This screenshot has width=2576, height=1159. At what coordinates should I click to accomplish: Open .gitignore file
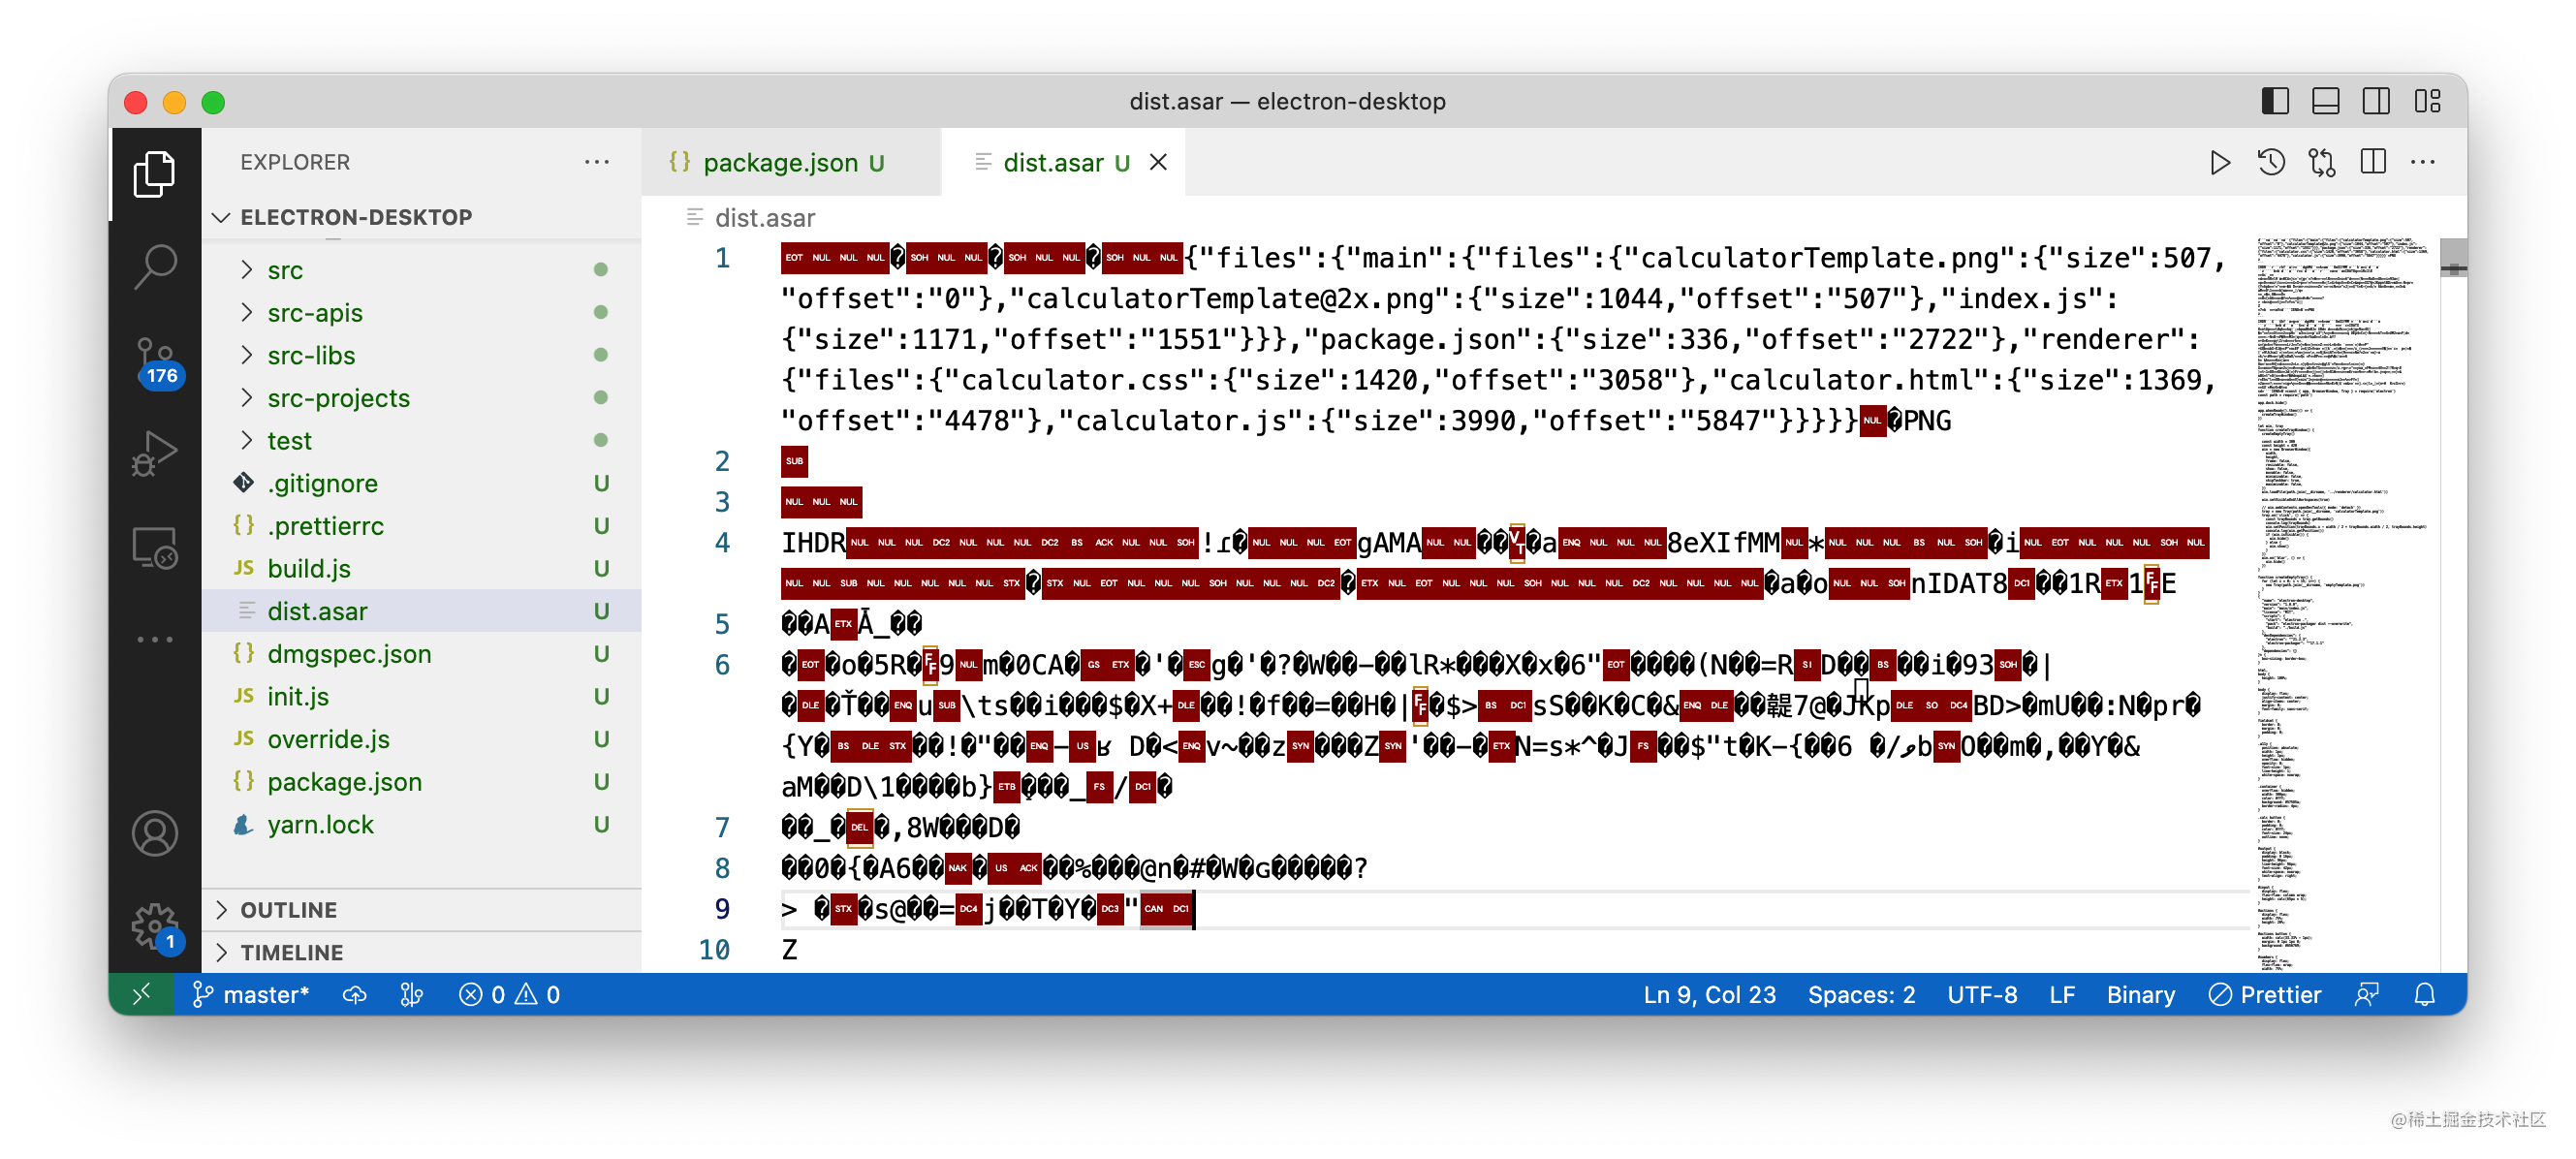click(x=421, y=483)
